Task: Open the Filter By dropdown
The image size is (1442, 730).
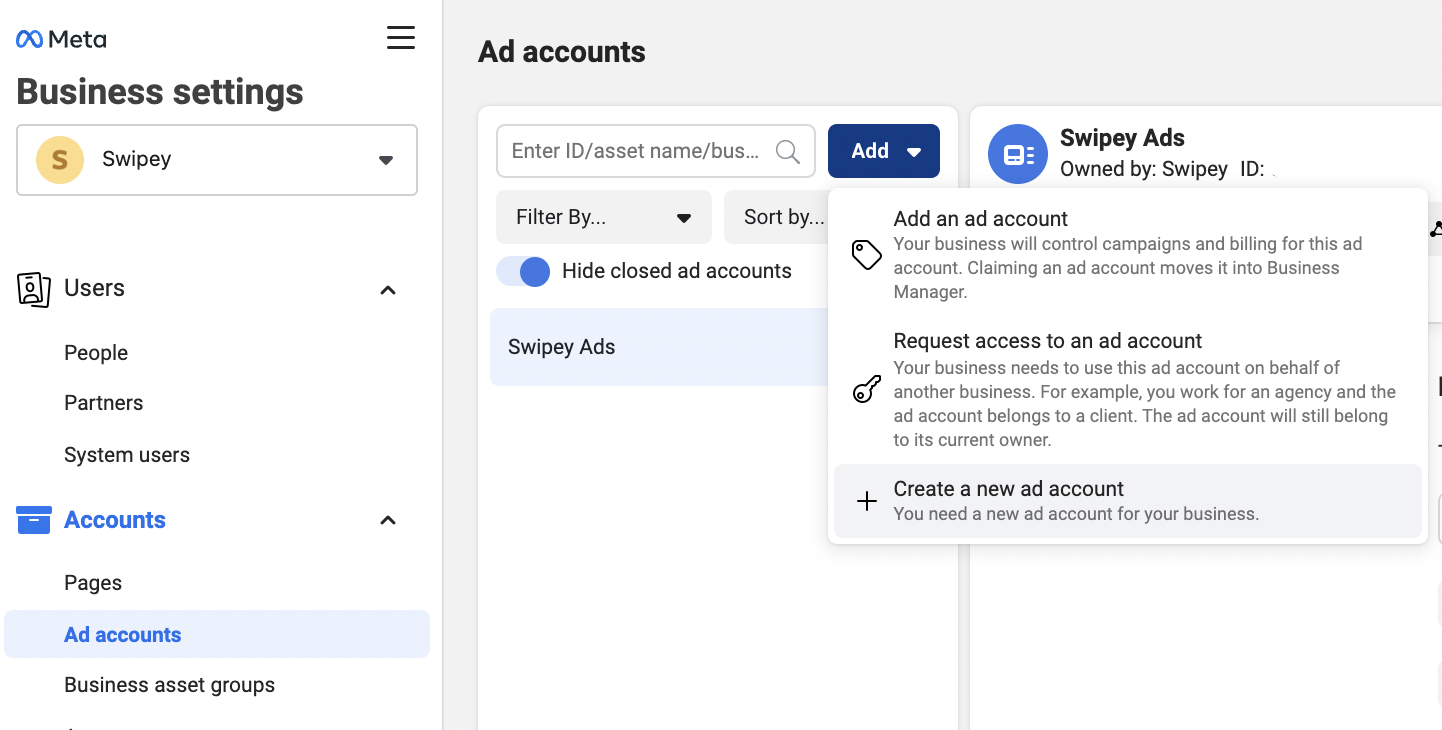Action: click(604, 217)
